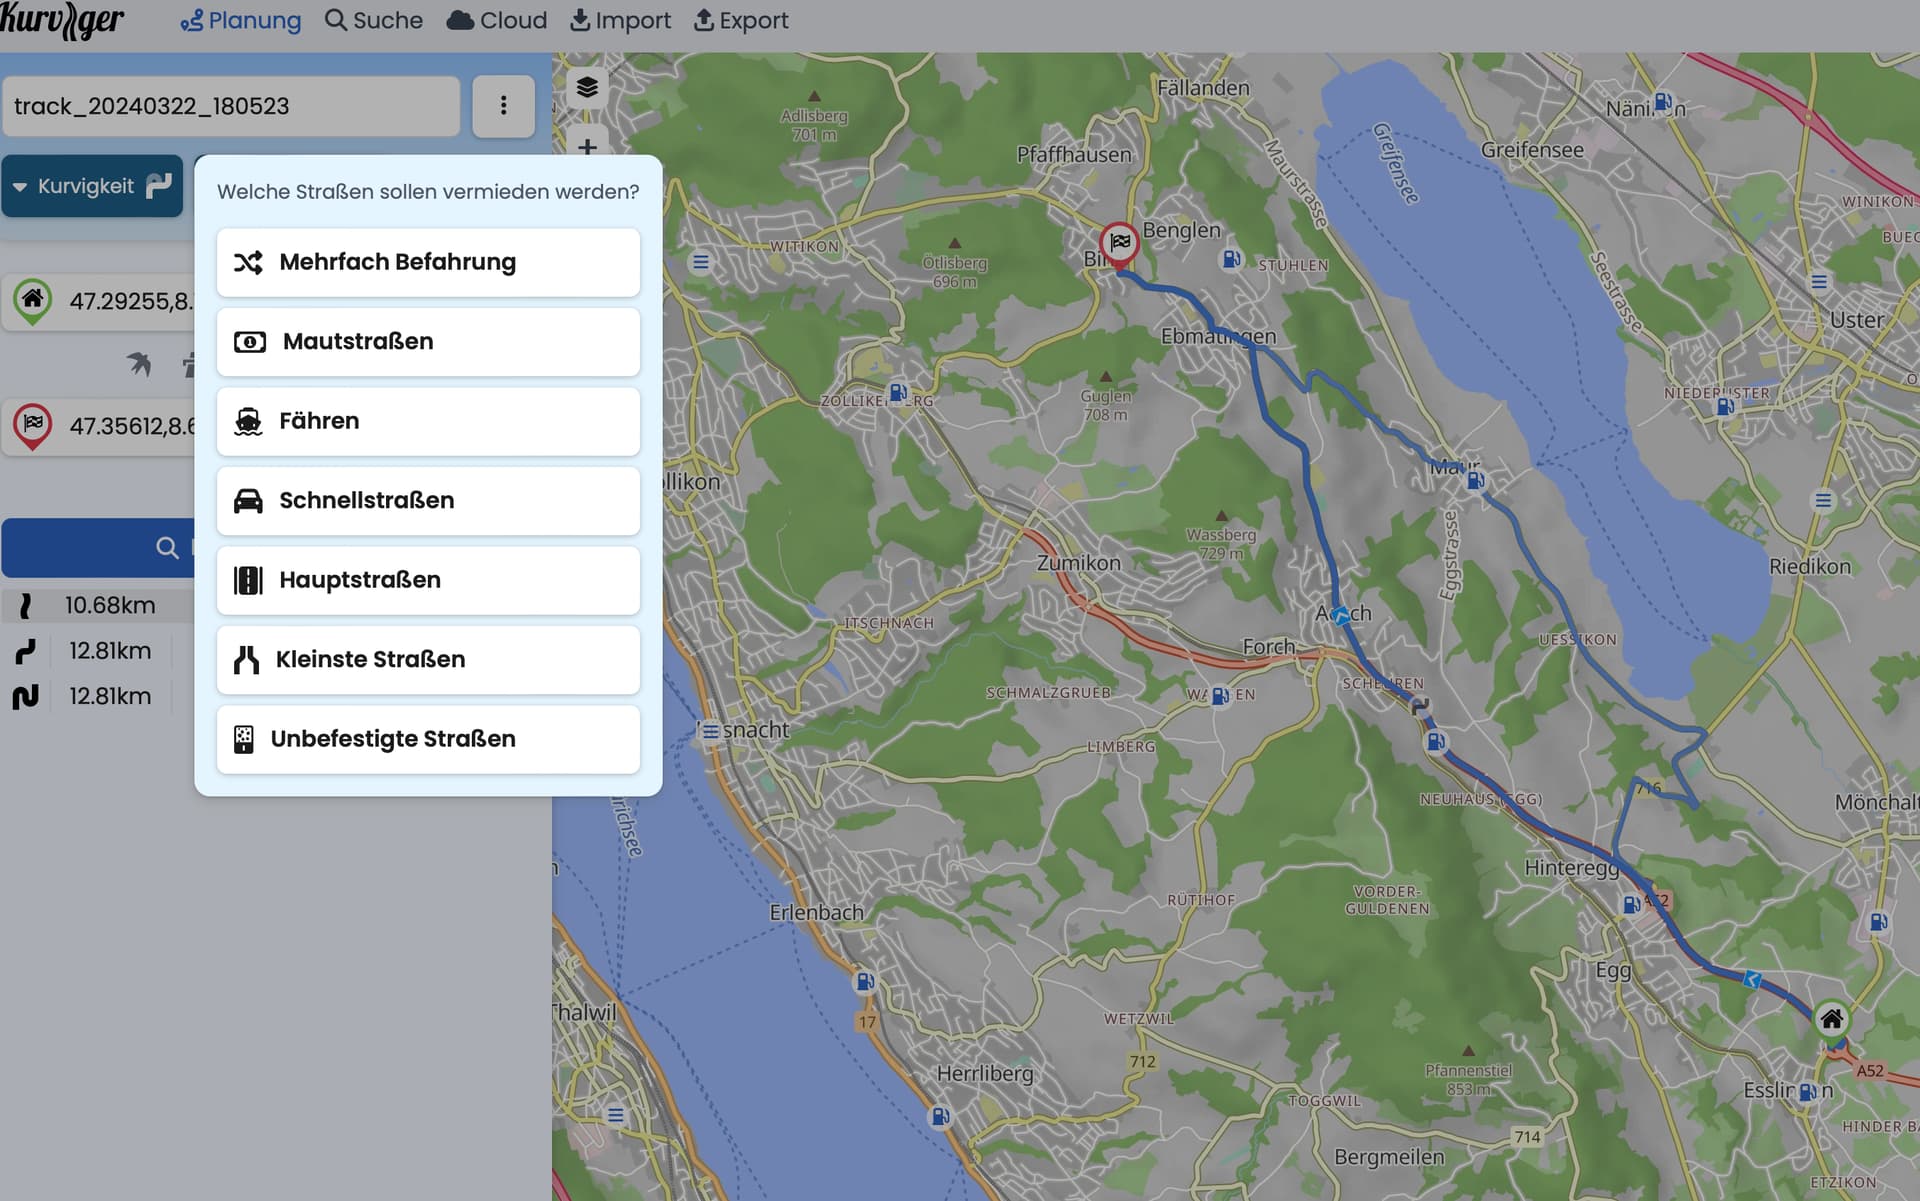Click the Suche menu item

(x=374, y=20)
